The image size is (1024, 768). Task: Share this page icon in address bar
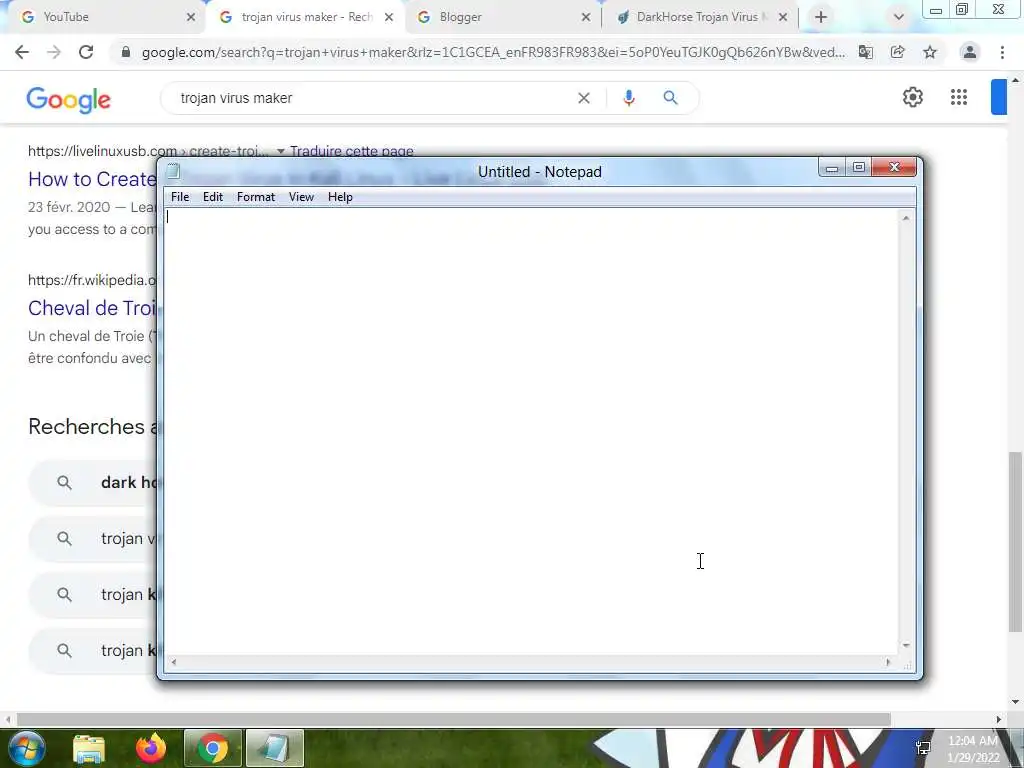tap(898, 52)
